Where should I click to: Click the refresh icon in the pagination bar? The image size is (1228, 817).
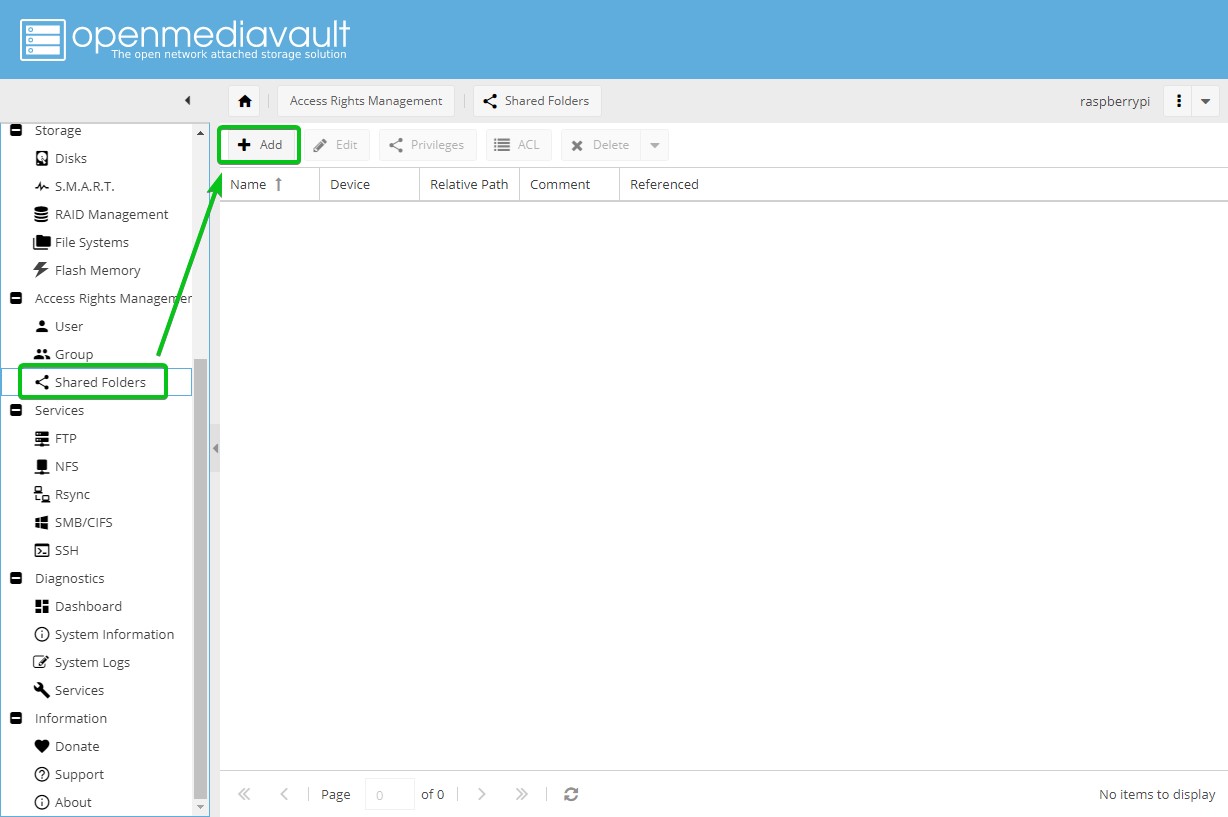point(571,794)
